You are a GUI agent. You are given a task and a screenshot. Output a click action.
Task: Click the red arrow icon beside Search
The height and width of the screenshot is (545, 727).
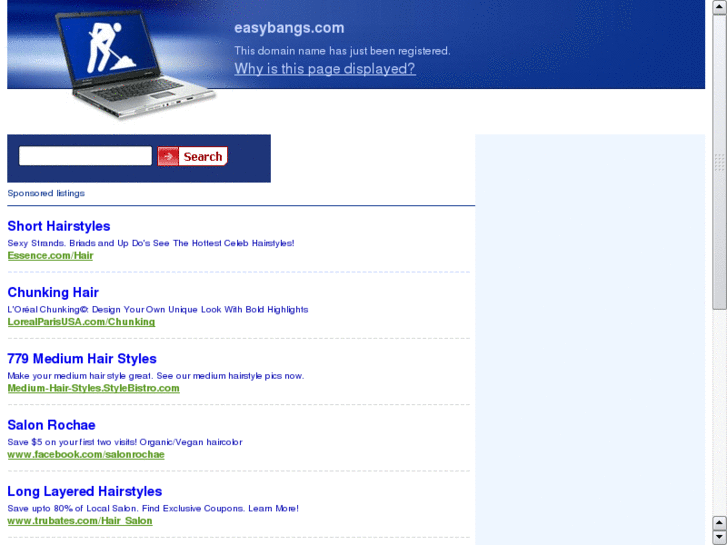[x=168, y=156]
